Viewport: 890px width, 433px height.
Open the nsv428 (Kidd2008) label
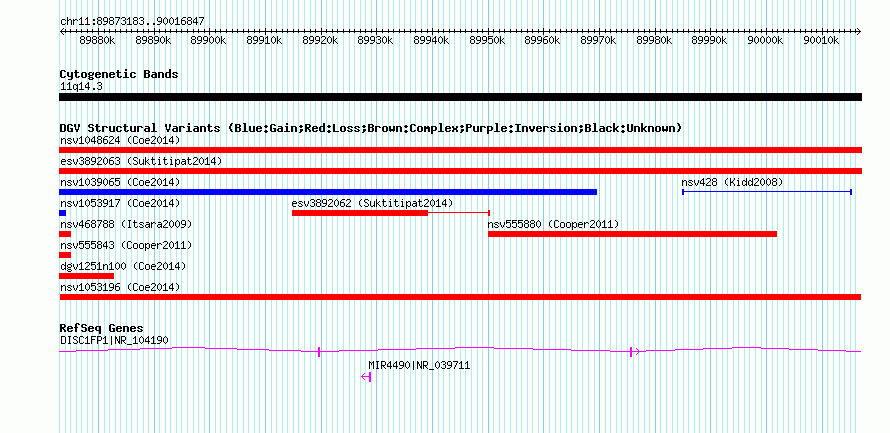click(x=732, y=182)
